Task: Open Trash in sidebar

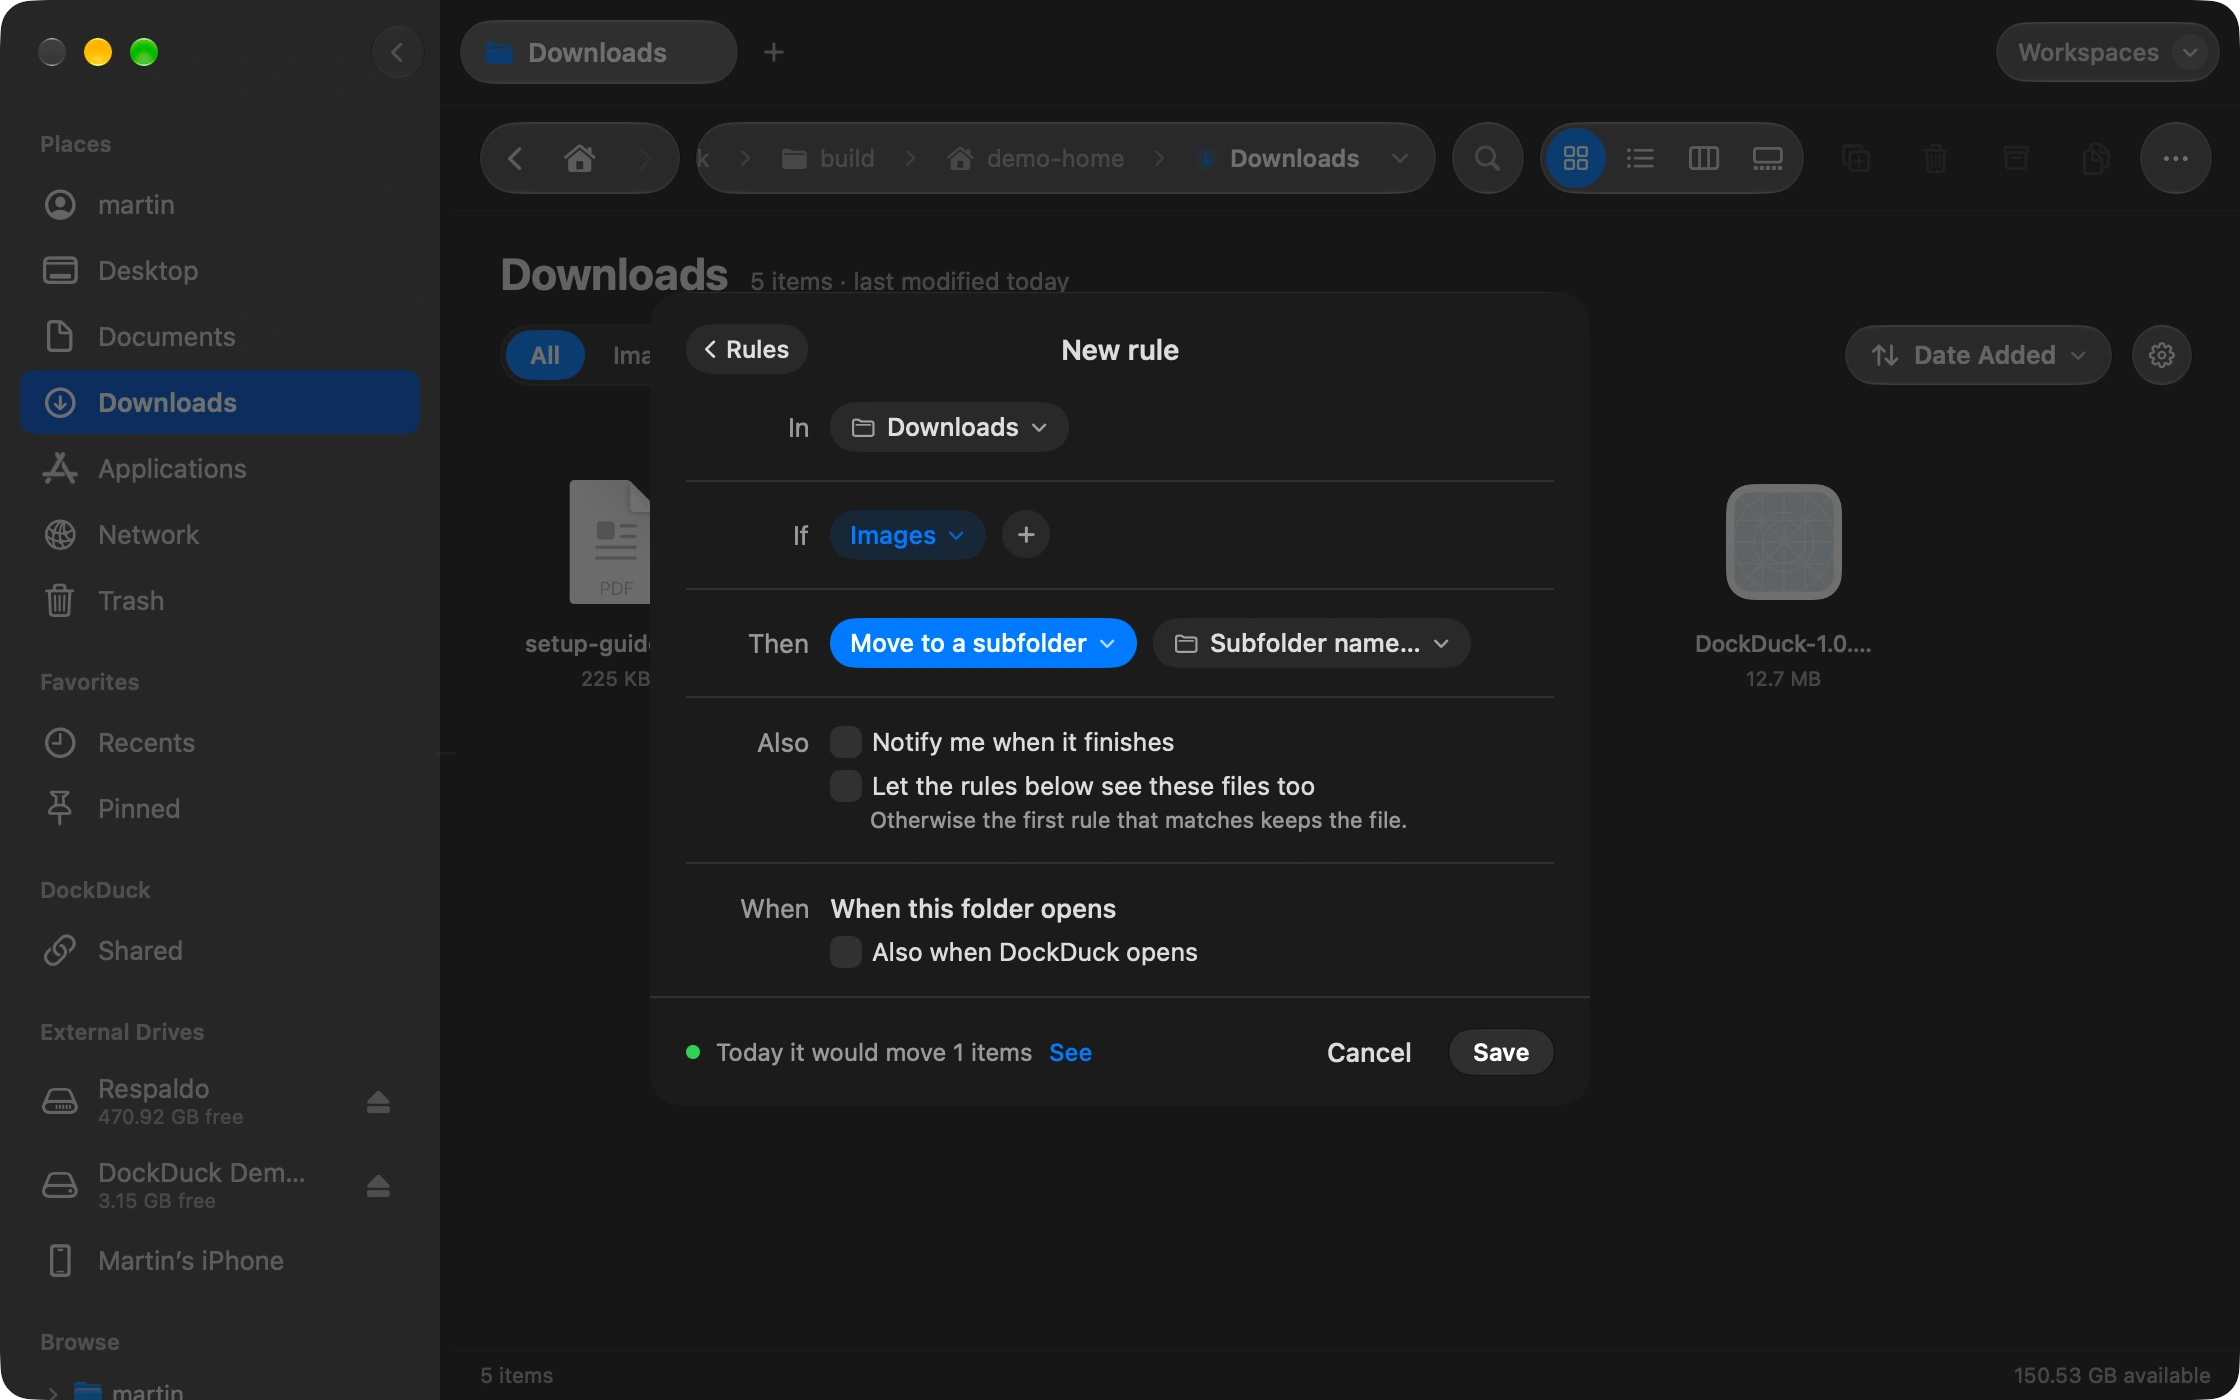Action: (220, 601)
